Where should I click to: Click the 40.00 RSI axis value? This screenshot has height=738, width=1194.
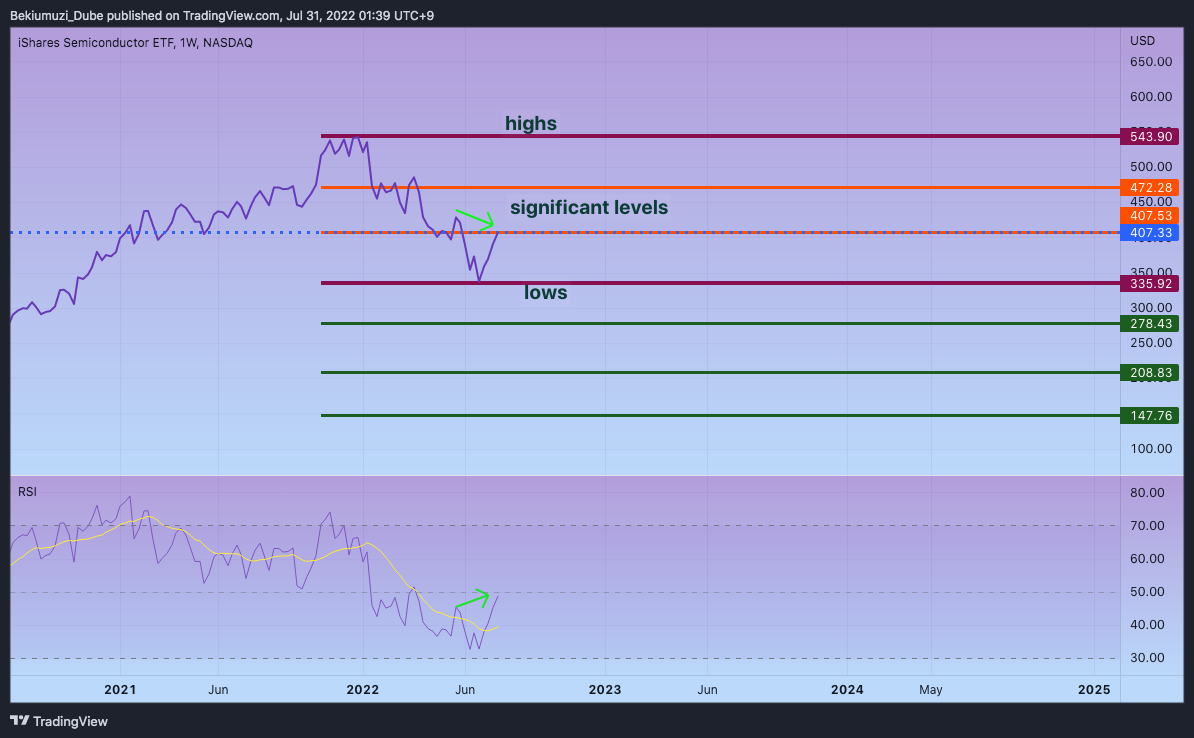click(1147, 625)
